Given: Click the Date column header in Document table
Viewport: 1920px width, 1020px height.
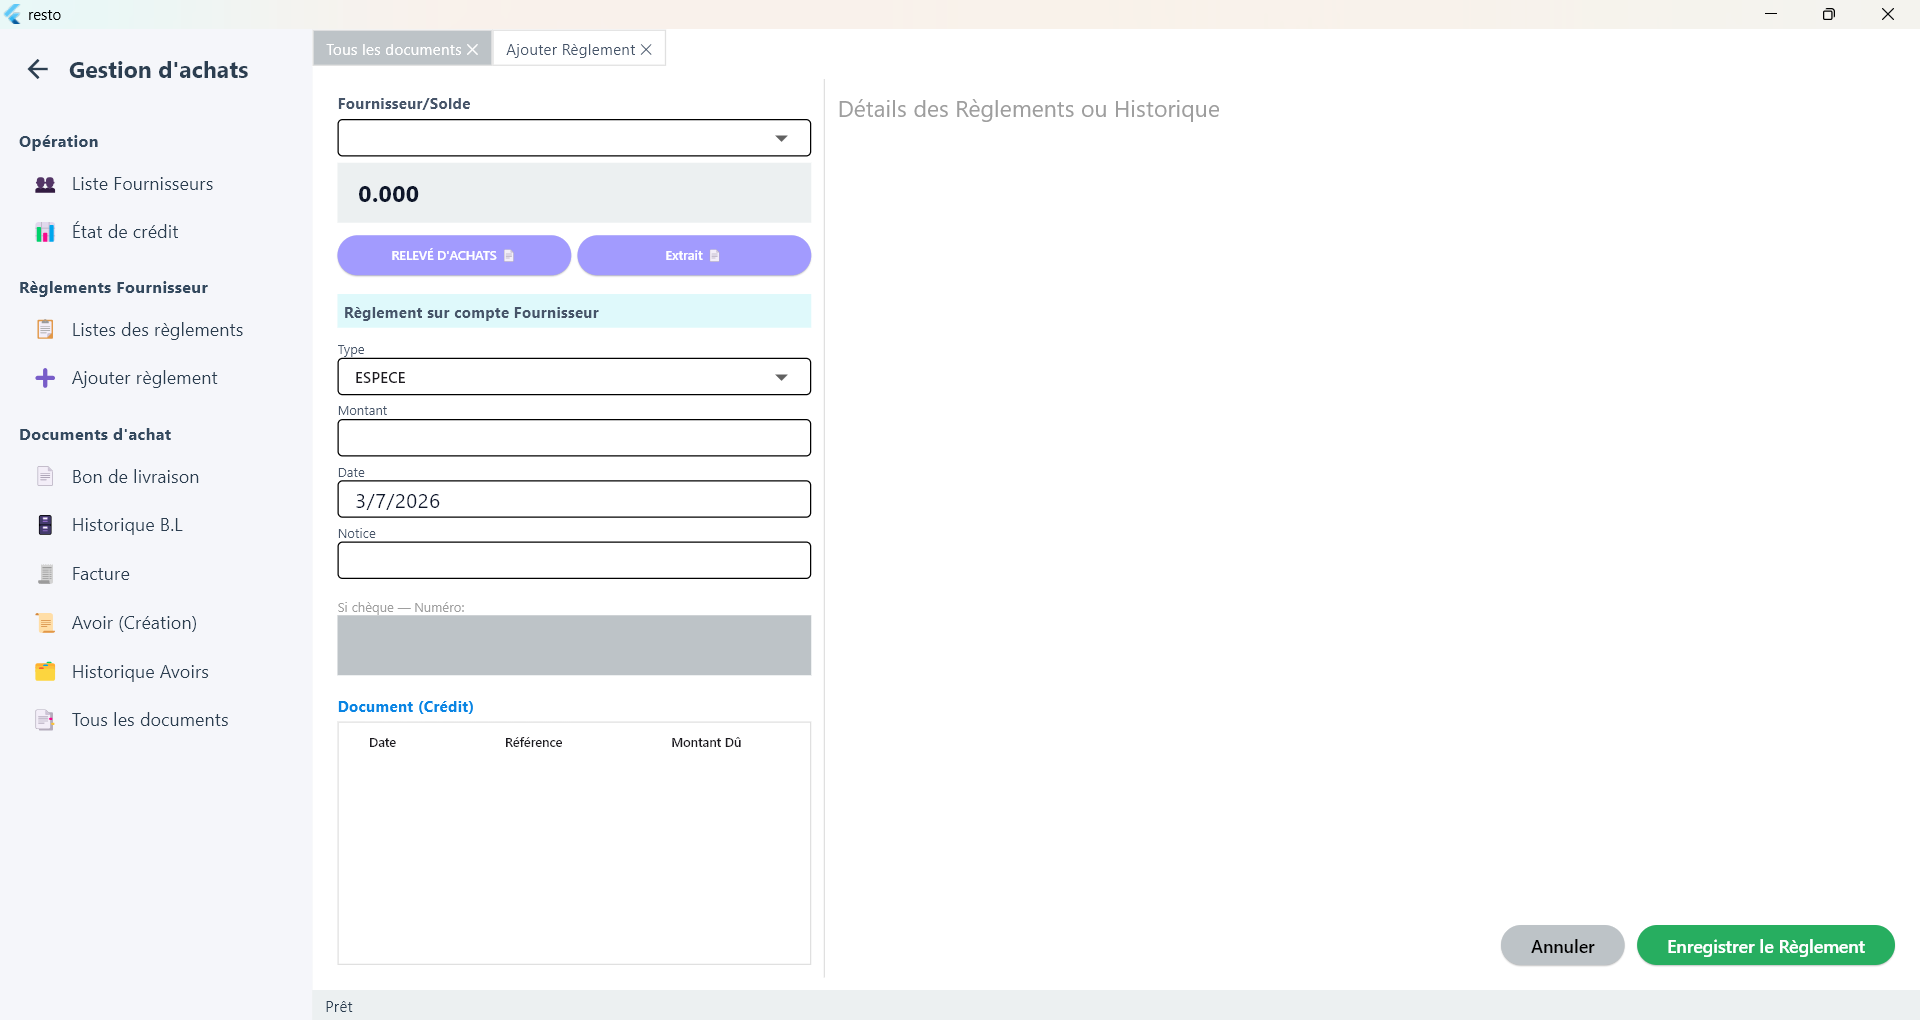Looking at the screenshot, I should 382,742.
